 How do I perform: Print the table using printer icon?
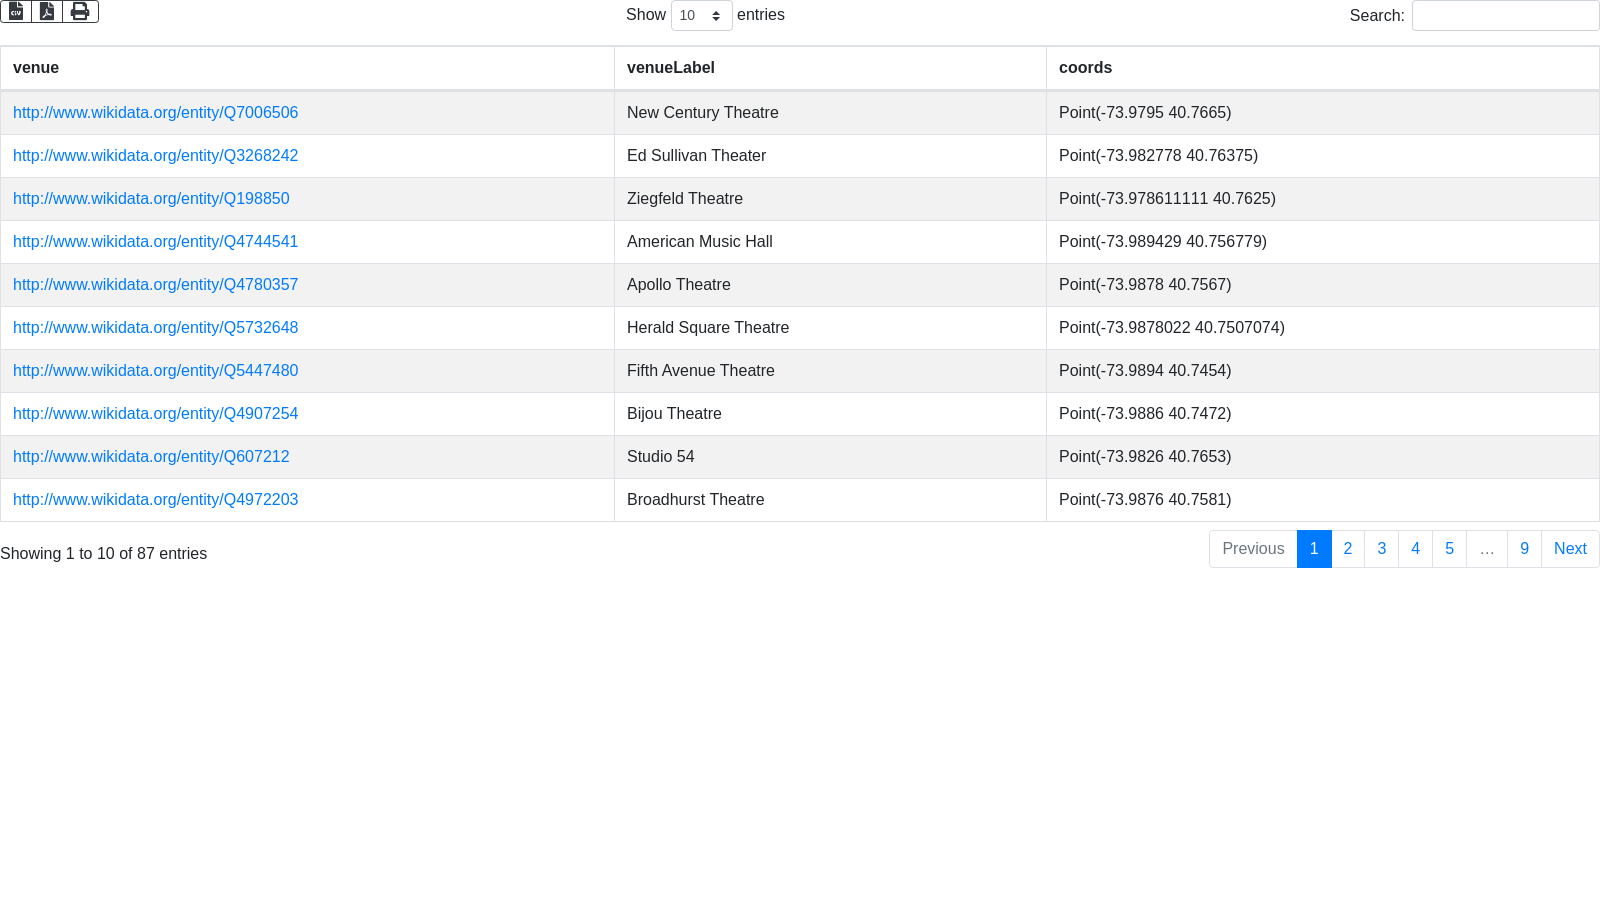(x=80, y=11)
